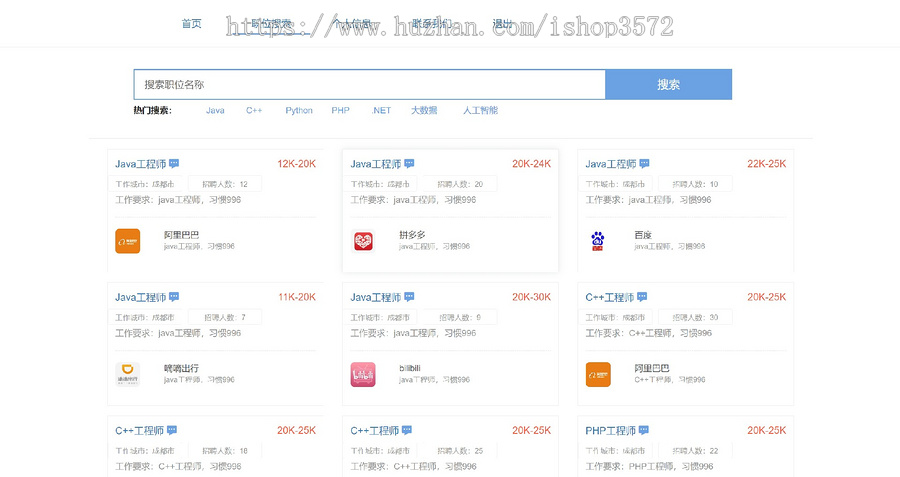900x477 pixels.
Task: Click 阿里巴巴 logo on 12K-20K Java card
Action: [127, 241]
